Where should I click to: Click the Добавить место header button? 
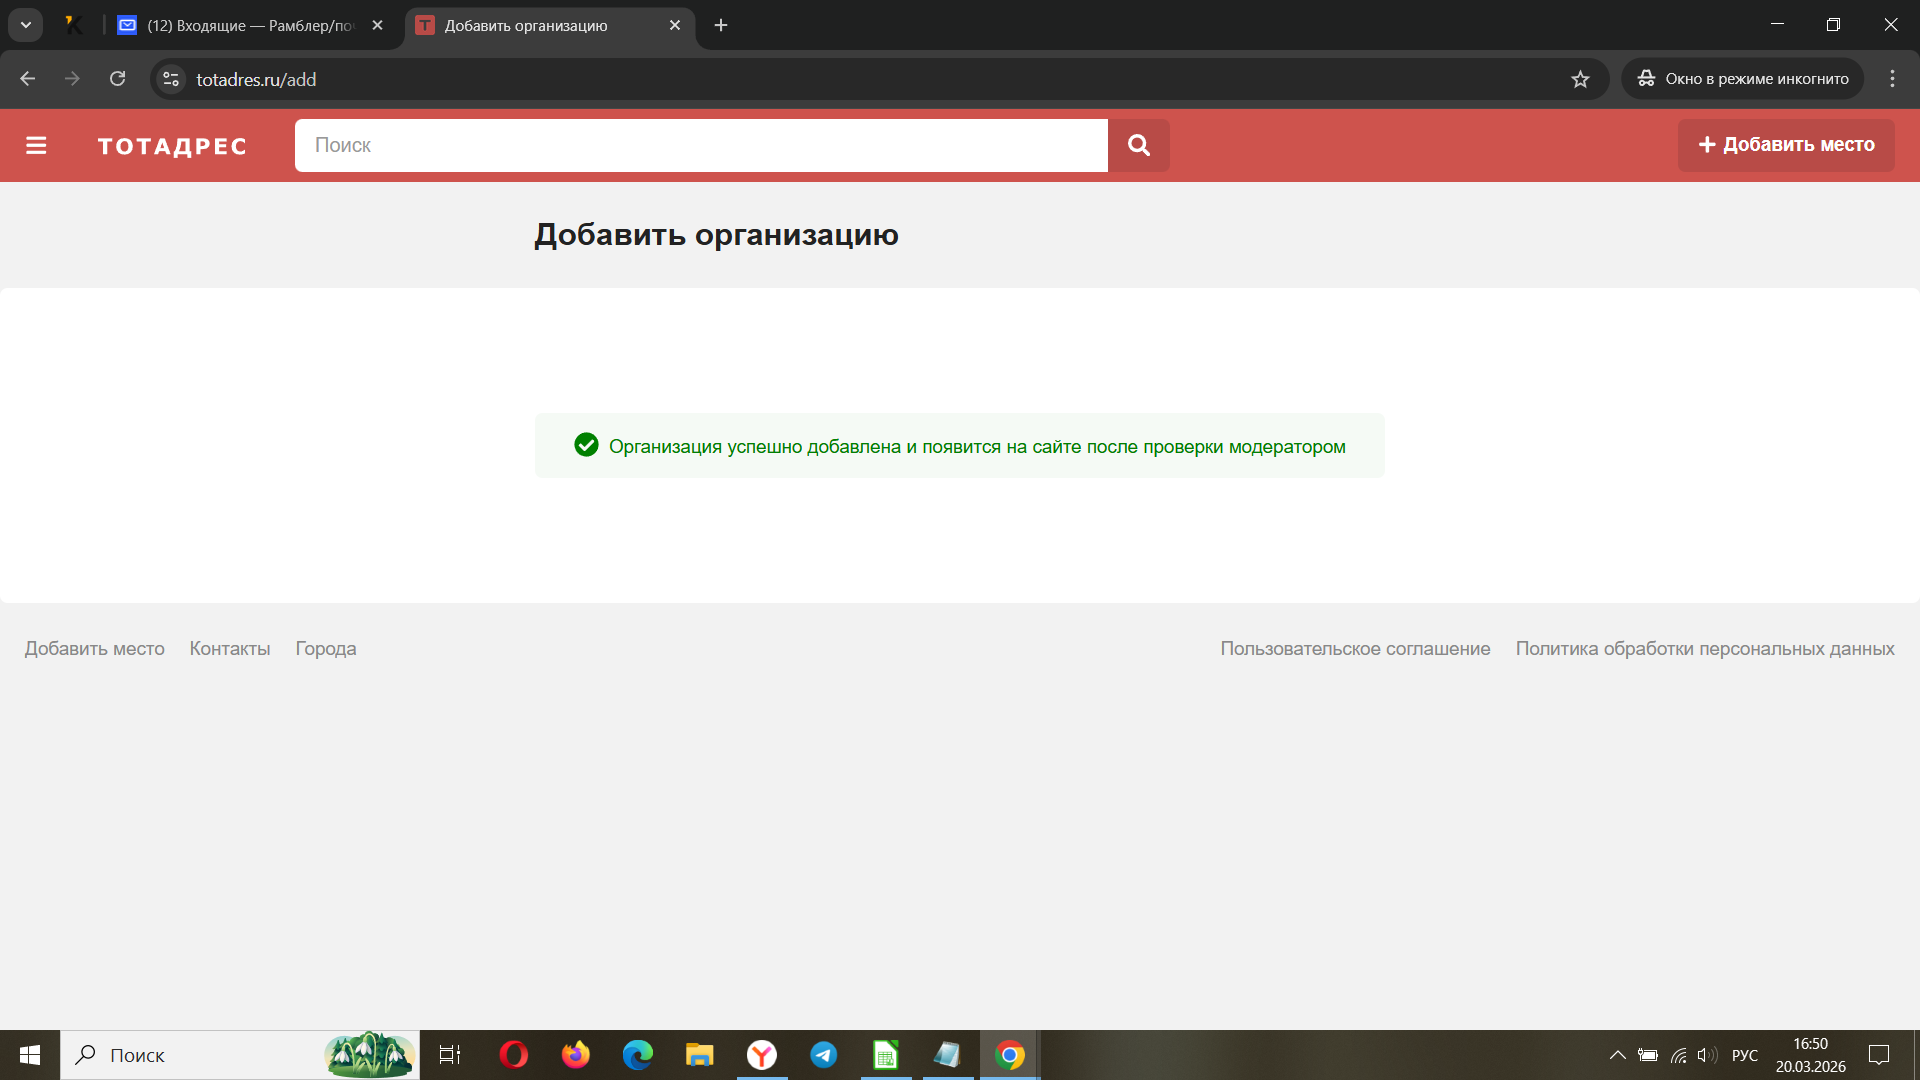coord(1786,145)
